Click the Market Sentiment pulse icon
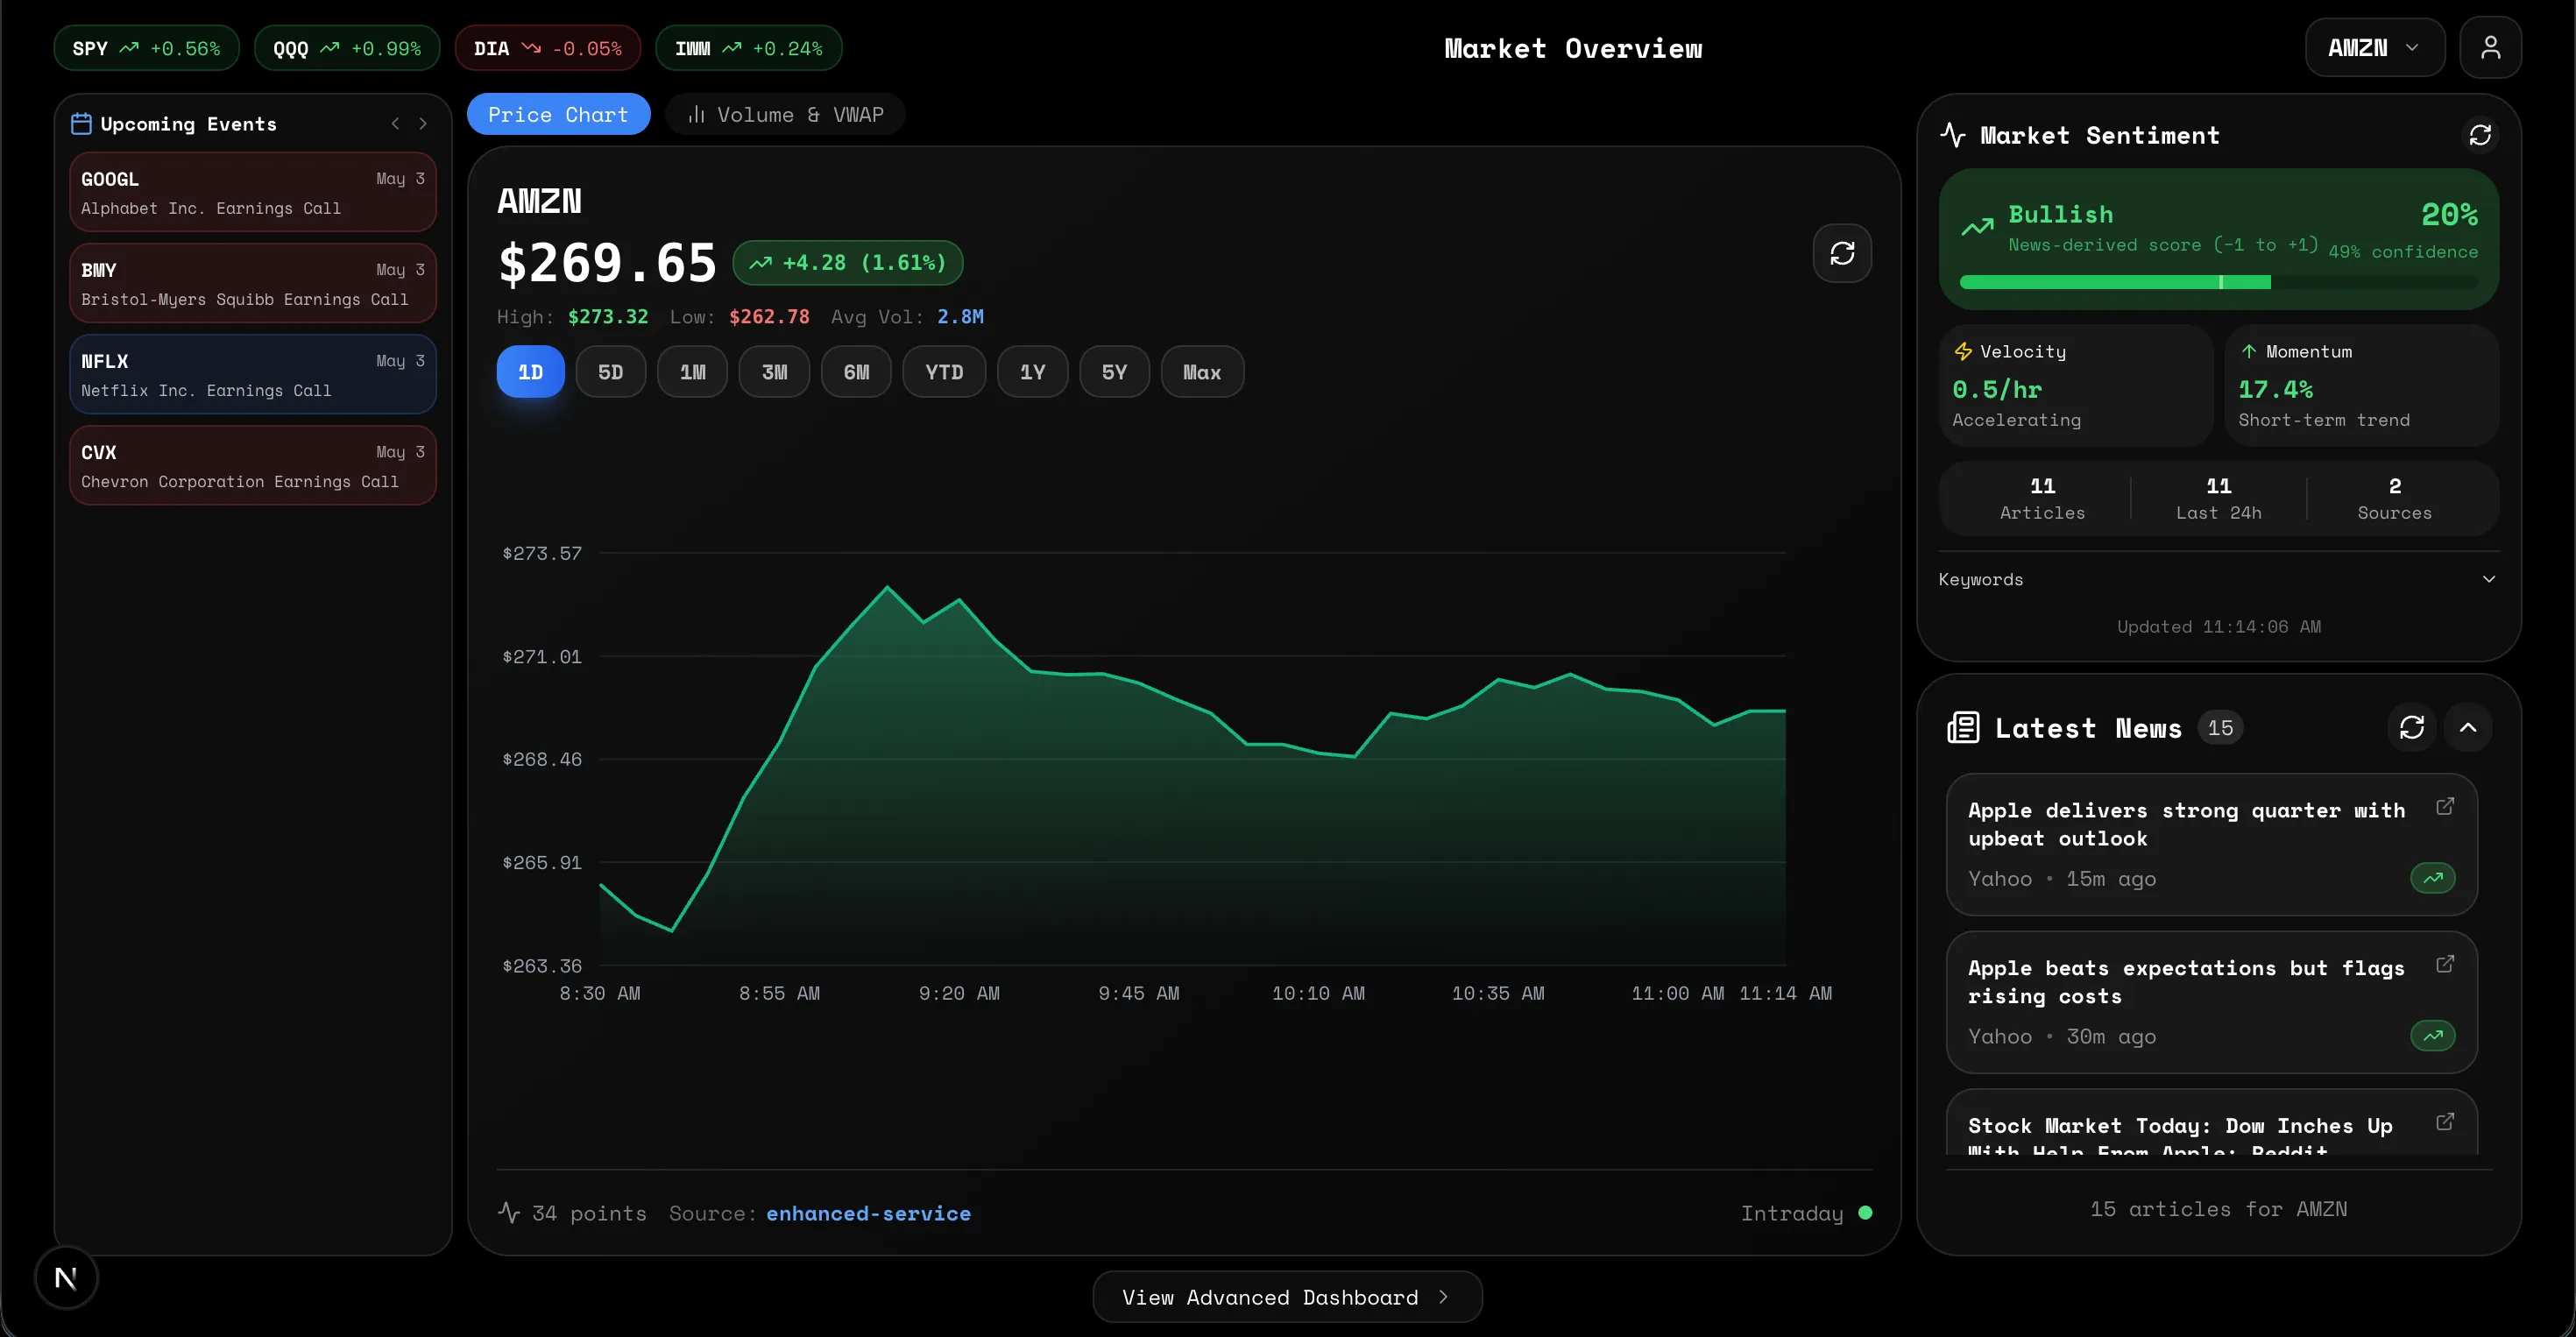 pos(1953,135)
